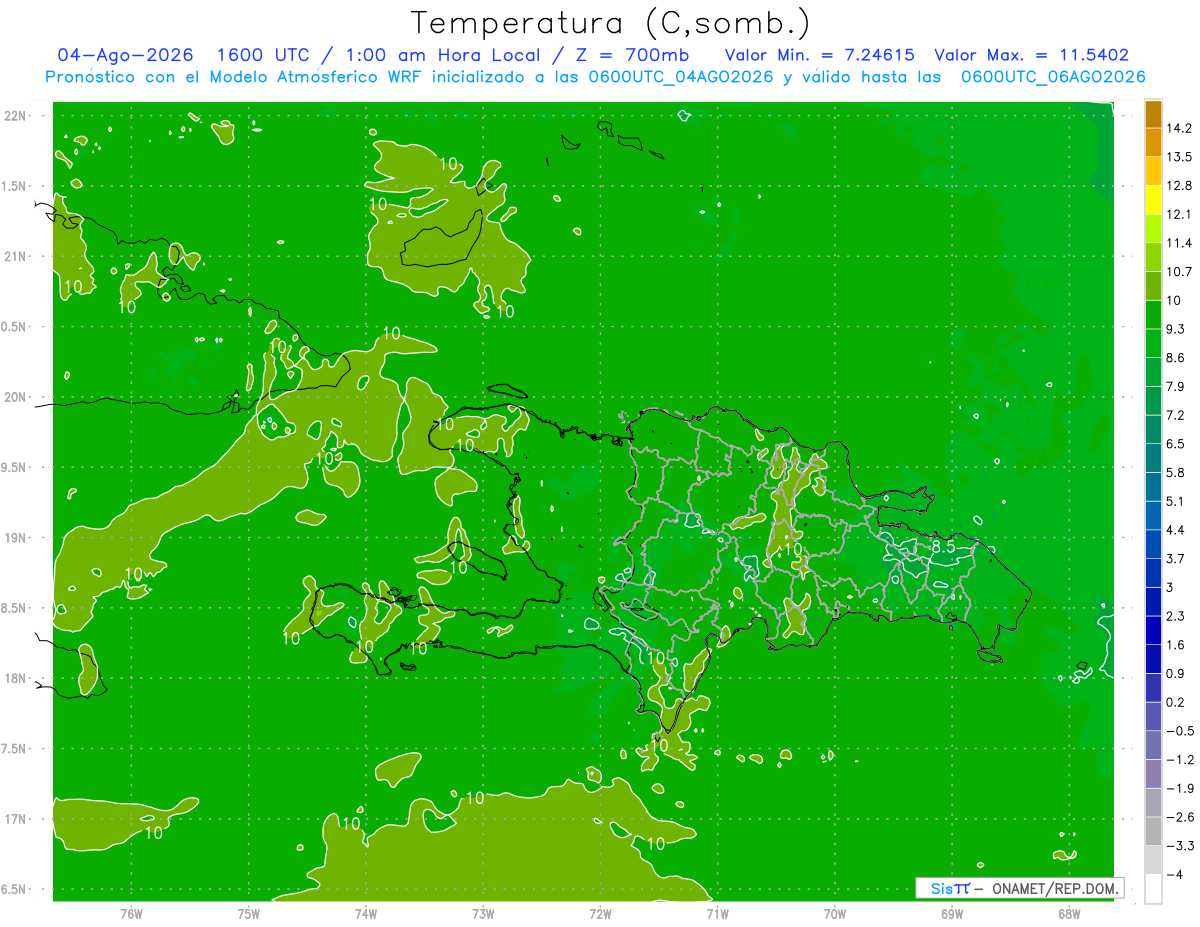Pick the green swatch between 10 and 9.3
Viewport: 1200px width, 927px height.
(1153, 315)
